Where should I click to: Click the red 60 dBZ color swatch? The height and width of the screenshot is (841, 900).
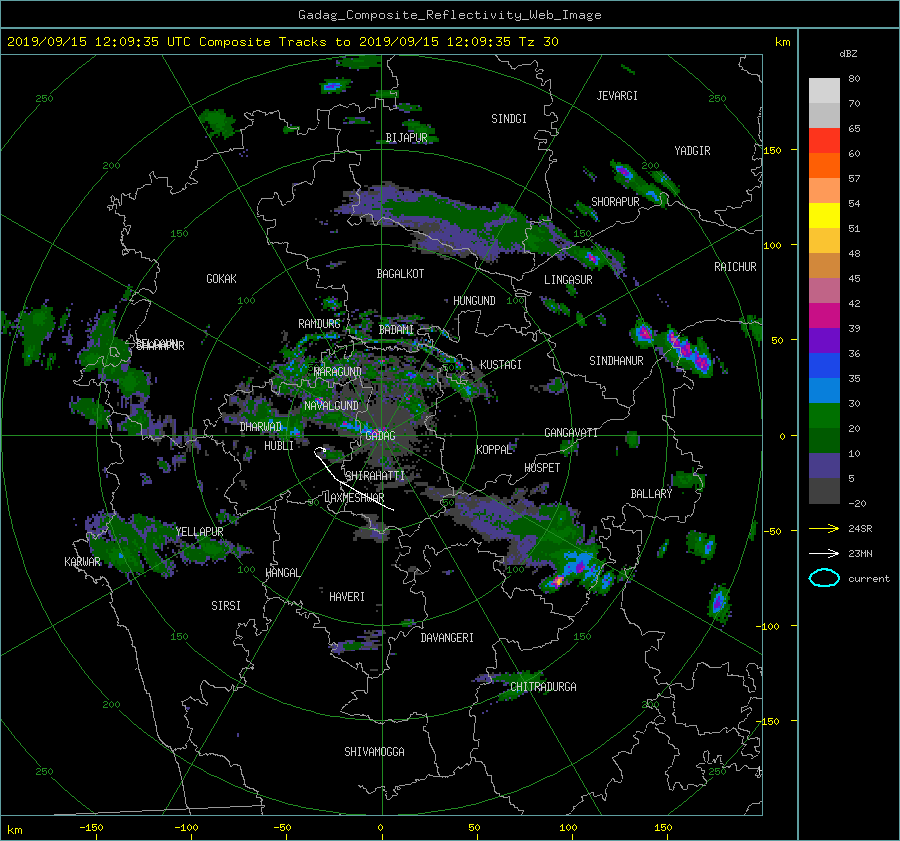click(x=824, y=141)
